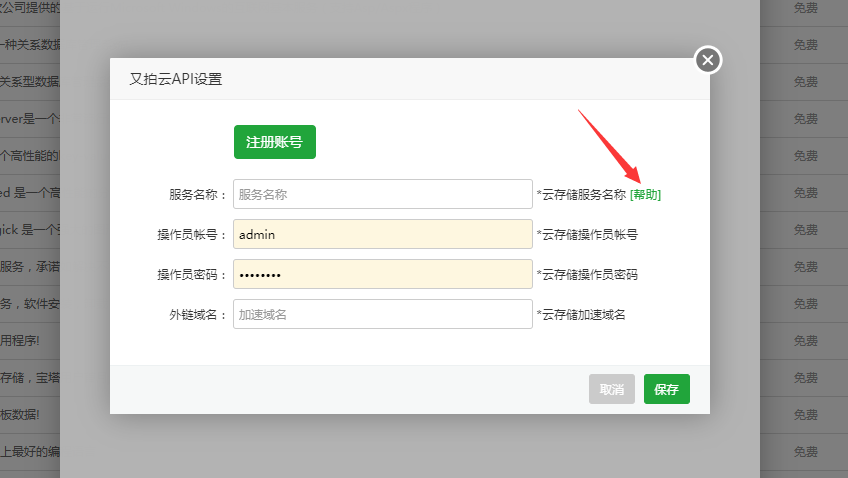Click the *云存储加速域名 hint text
This screenshot has width=848, height=478.
pyautogui.click(x=581, y=315)
